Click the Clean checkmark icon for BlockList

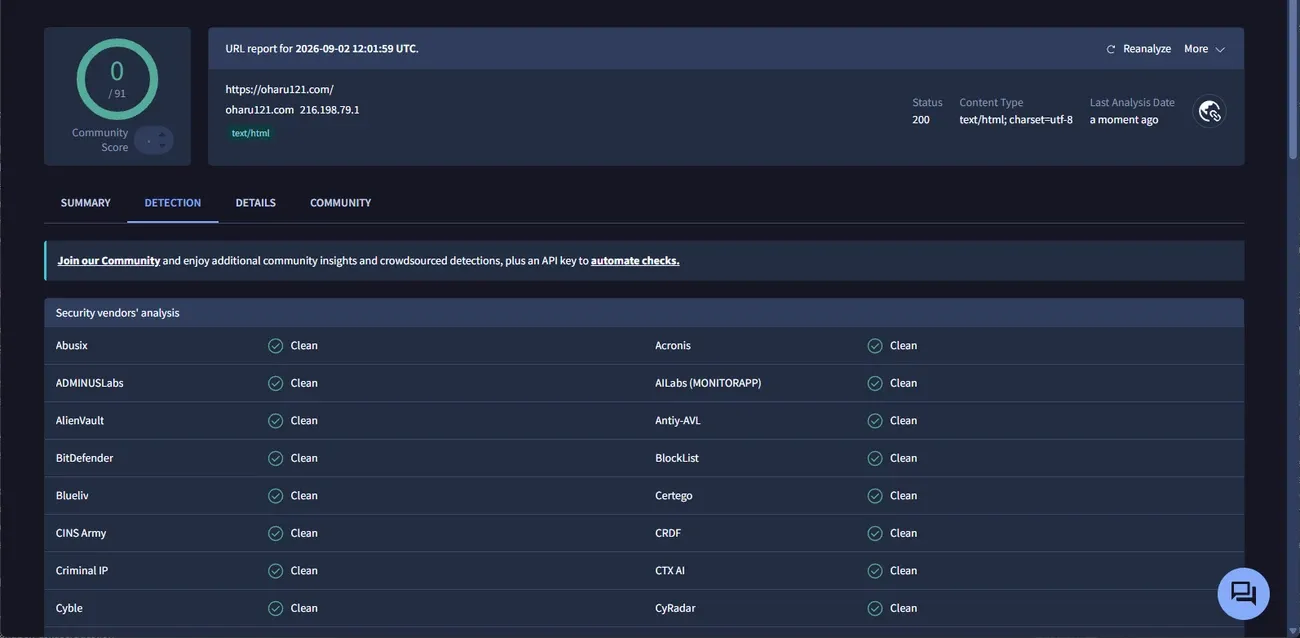pos(875,458)
